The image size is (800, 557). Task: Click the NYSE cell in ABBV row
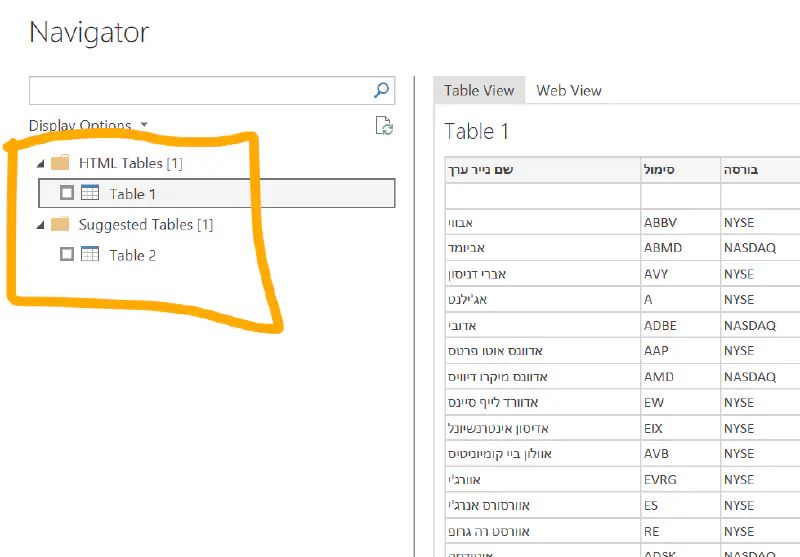[x=760, y=222]
